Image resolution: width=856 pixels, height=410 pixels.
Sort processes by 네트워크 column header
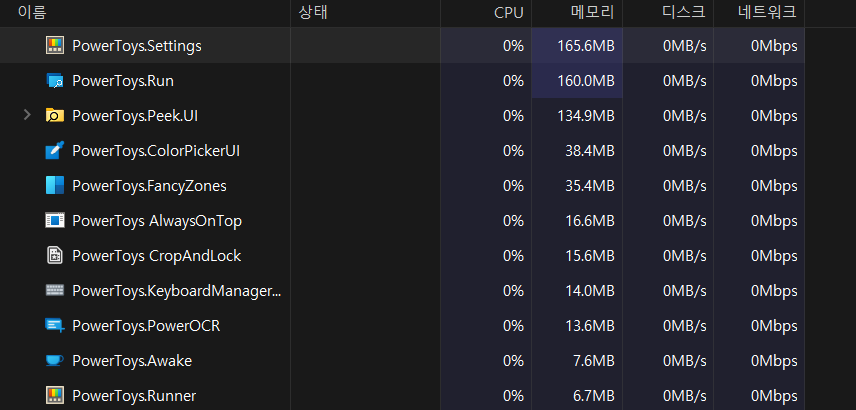point(768,13)
